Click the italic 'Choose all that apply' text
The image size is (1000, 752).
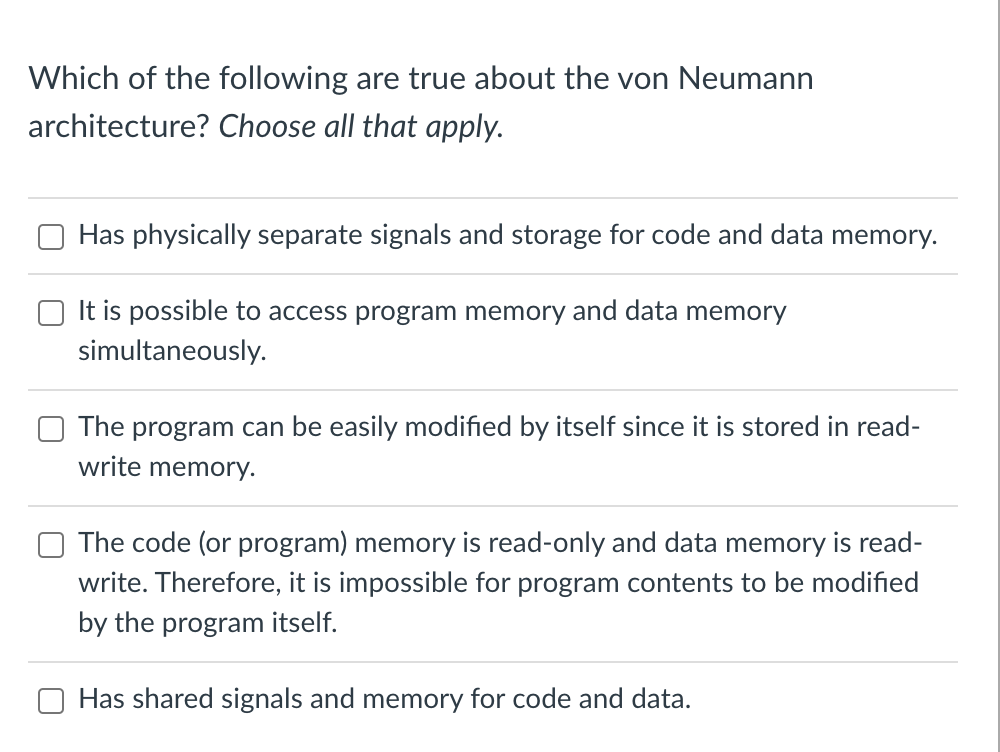pos(360,127)
